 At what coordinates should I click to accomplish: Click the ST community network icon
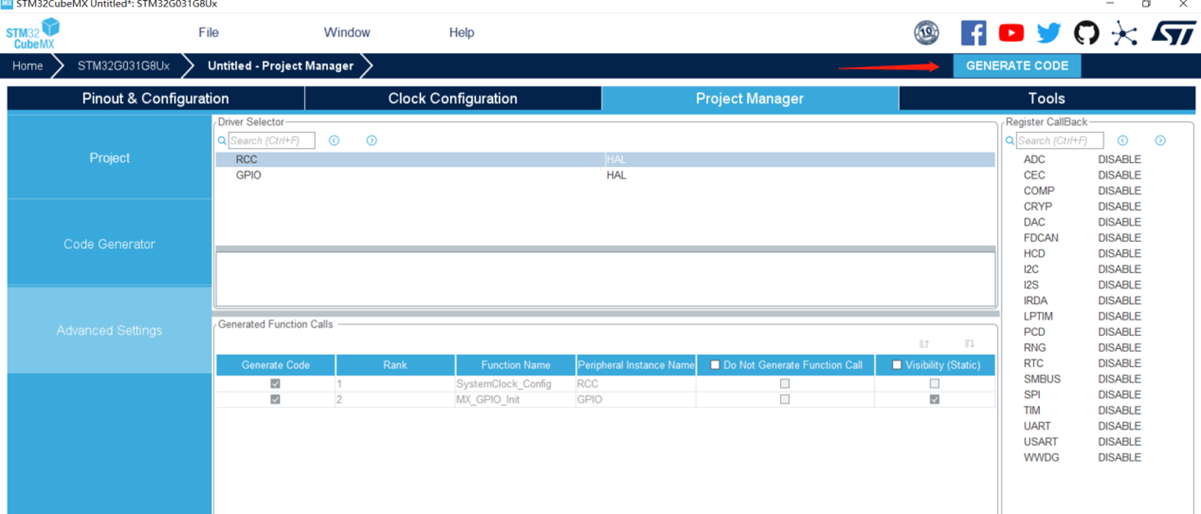[1125, 33]
